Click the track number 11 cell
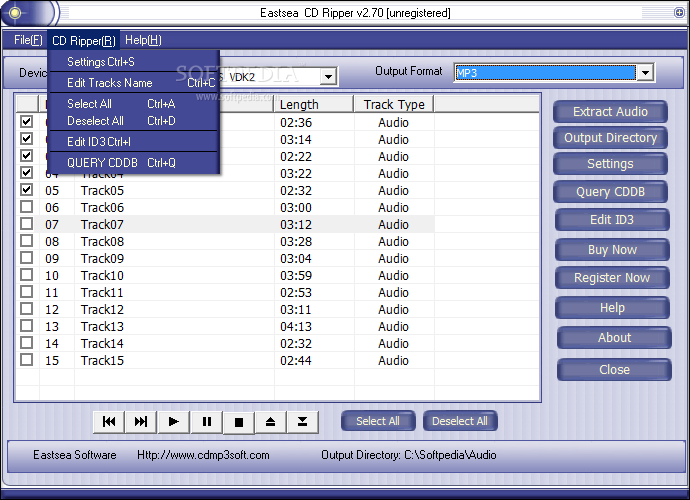The image size is (690, 500). click(x=51, y=293)
